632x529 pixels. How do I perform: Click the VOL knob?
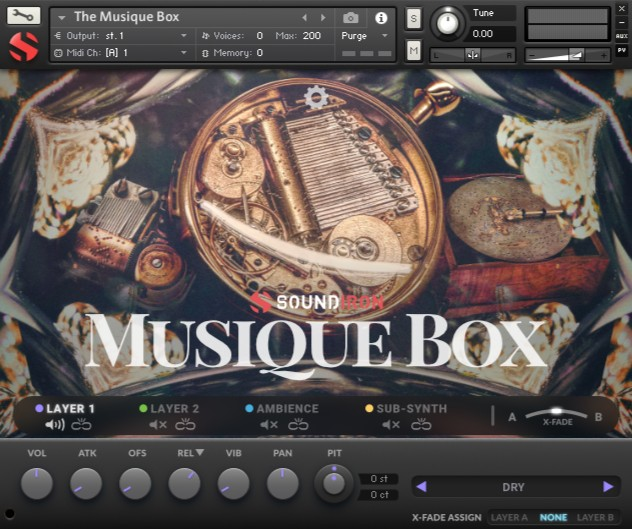click(x=37, y=484)
